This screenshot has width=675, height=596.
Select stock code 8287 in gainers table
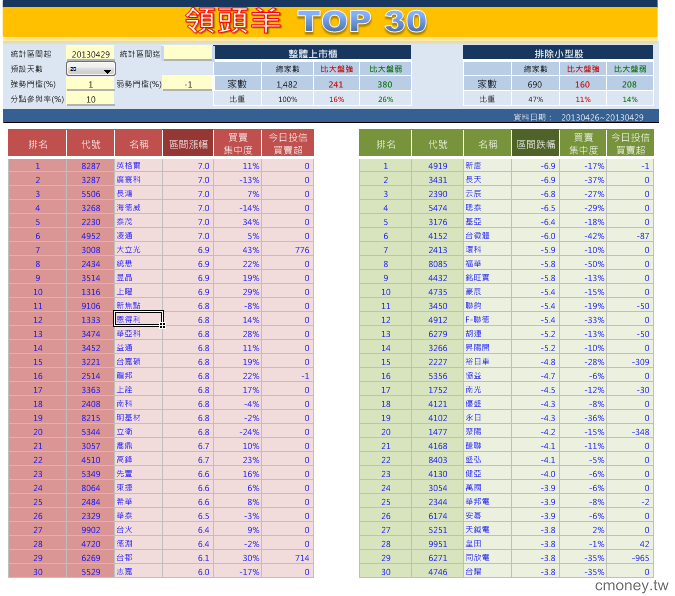[90, 166]
